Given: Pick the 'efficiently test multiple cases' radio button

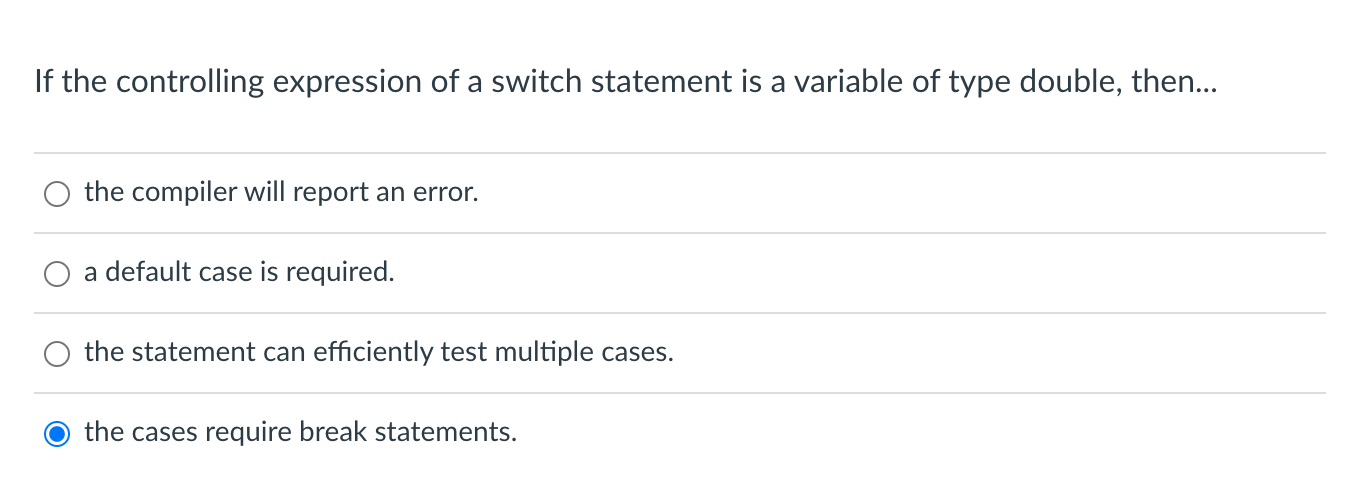Looking at the screenshot, I should (x=57, y=354).
